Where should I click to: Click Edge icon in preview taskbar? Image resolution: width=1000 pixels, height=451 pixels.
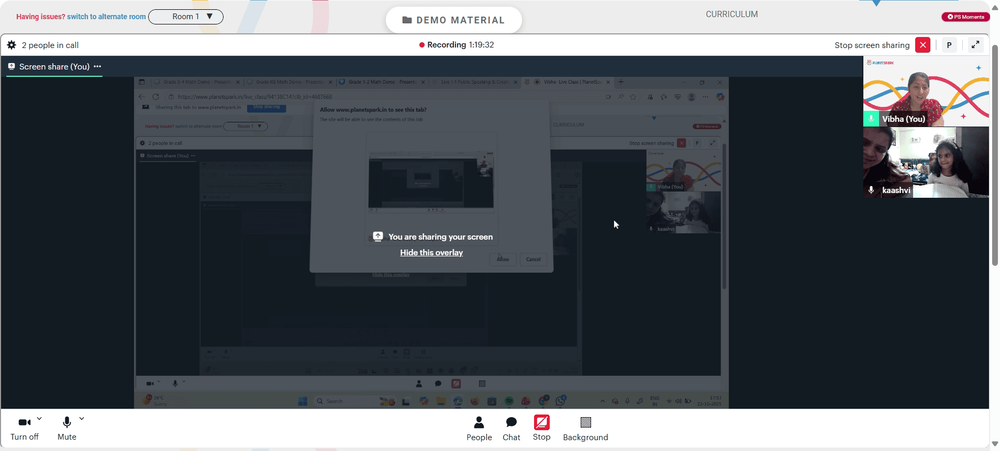pyautogui.click(x=457, y=401)
